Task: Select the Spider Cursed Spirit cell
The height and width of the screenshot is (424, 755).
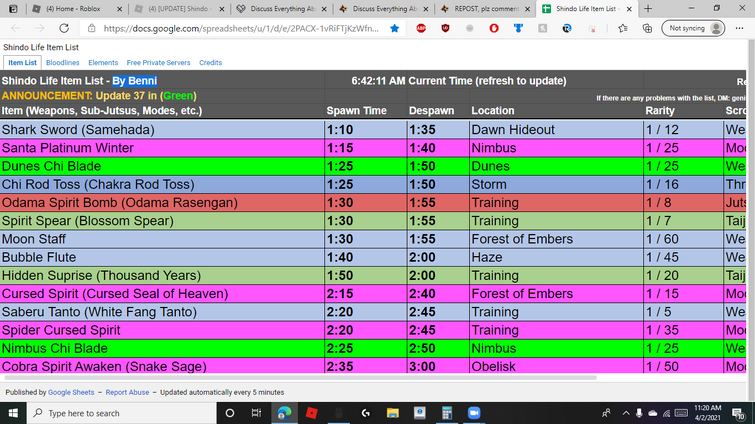Action: point(162,330)
